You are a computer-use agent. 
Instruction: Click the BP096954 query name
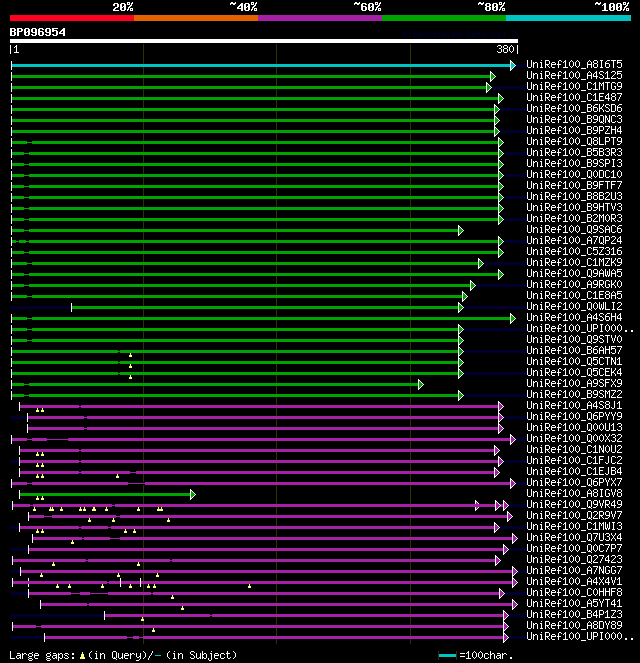tap(38, 32)
